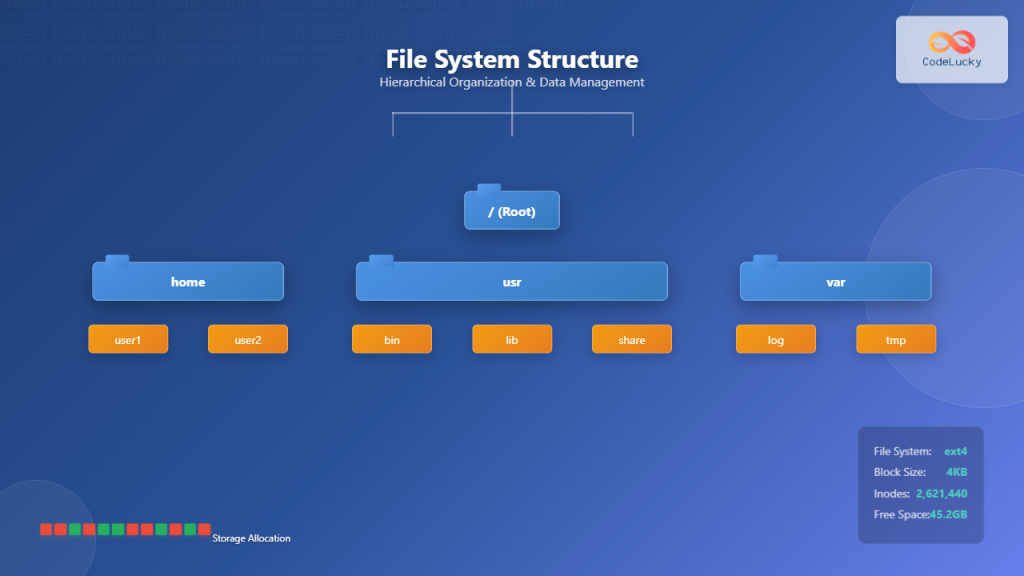Click the Free Space 45.2GB entry
Viewport: 1024px width, 576px height.
(x=920, y=515)
